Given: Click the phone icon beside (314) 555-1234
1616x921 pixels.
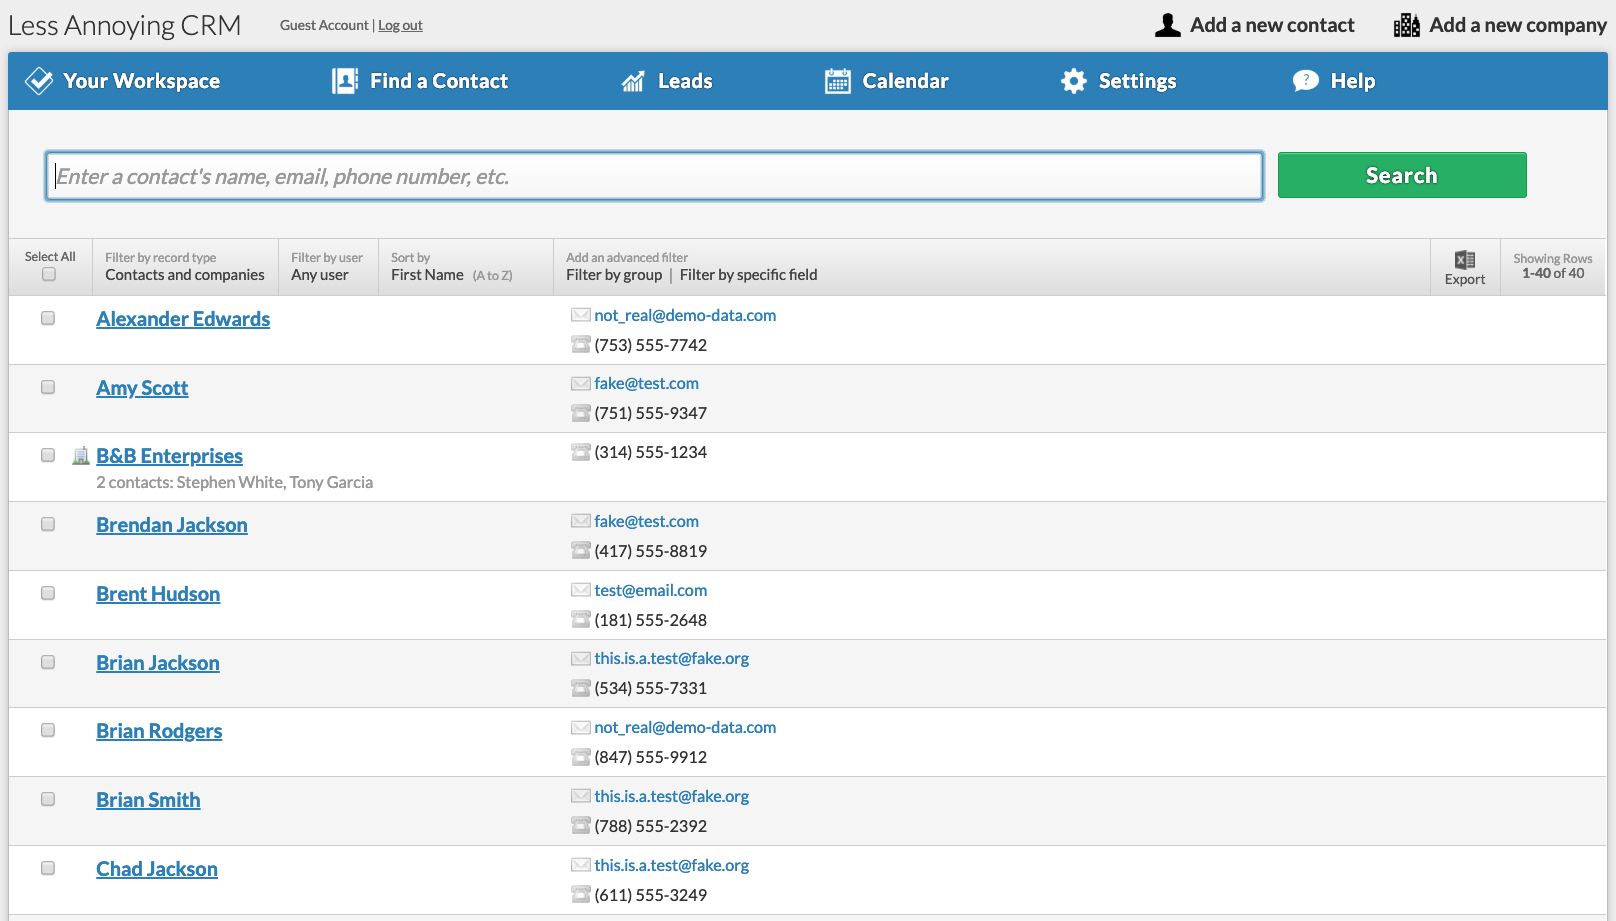Looking at the screenshot, I should 581,452.
